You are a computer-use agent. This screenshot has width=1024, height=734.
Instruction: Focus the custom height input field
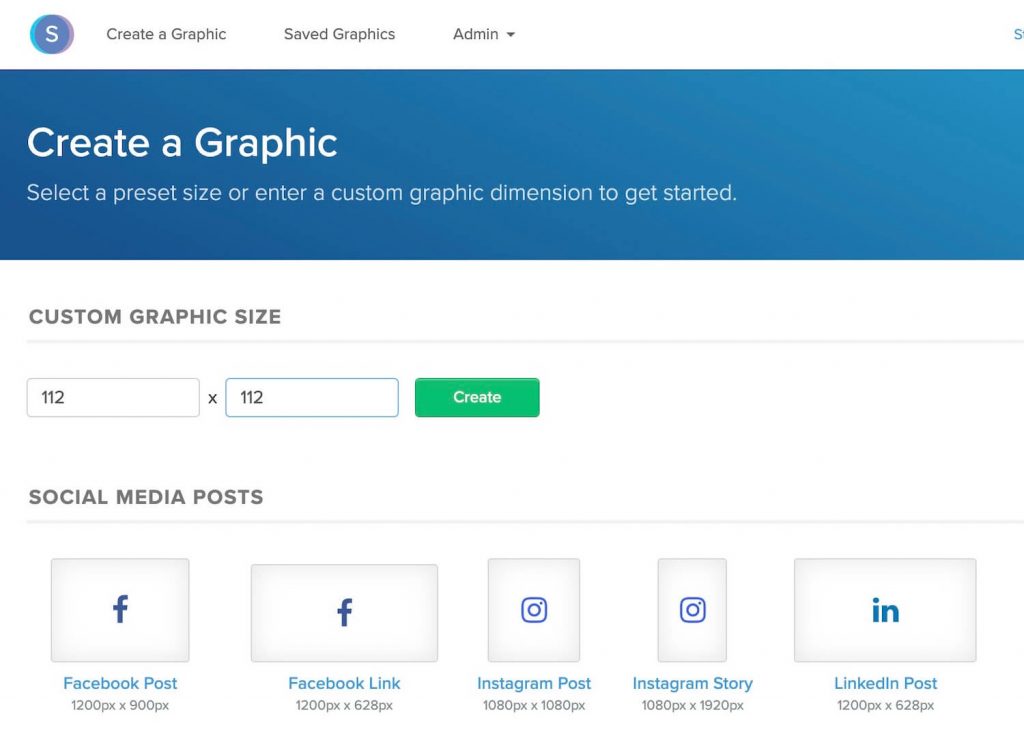[x=312, y=397]
